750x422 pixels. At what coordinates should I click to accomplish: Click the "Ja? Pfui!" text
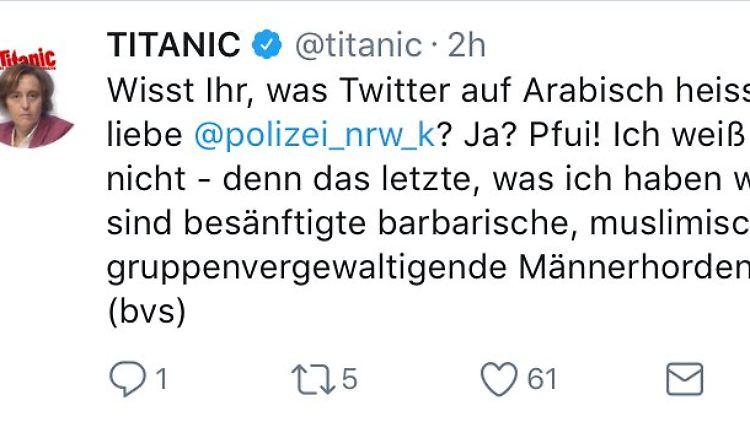[x=525, y=136]
